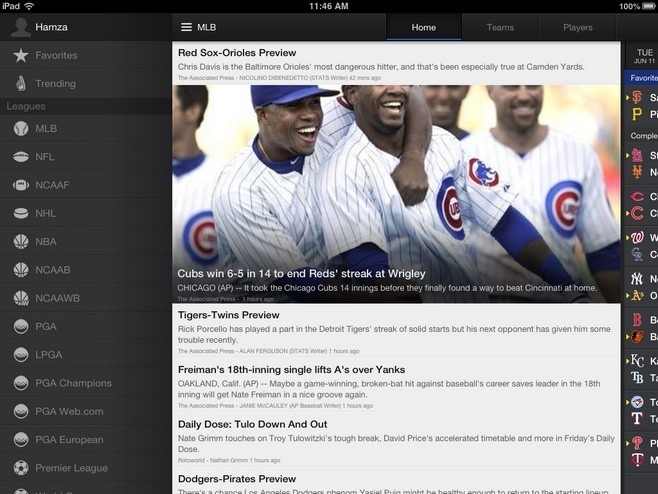
Task: Select the PGA Web.com golf icon
Action: (21, 411)
